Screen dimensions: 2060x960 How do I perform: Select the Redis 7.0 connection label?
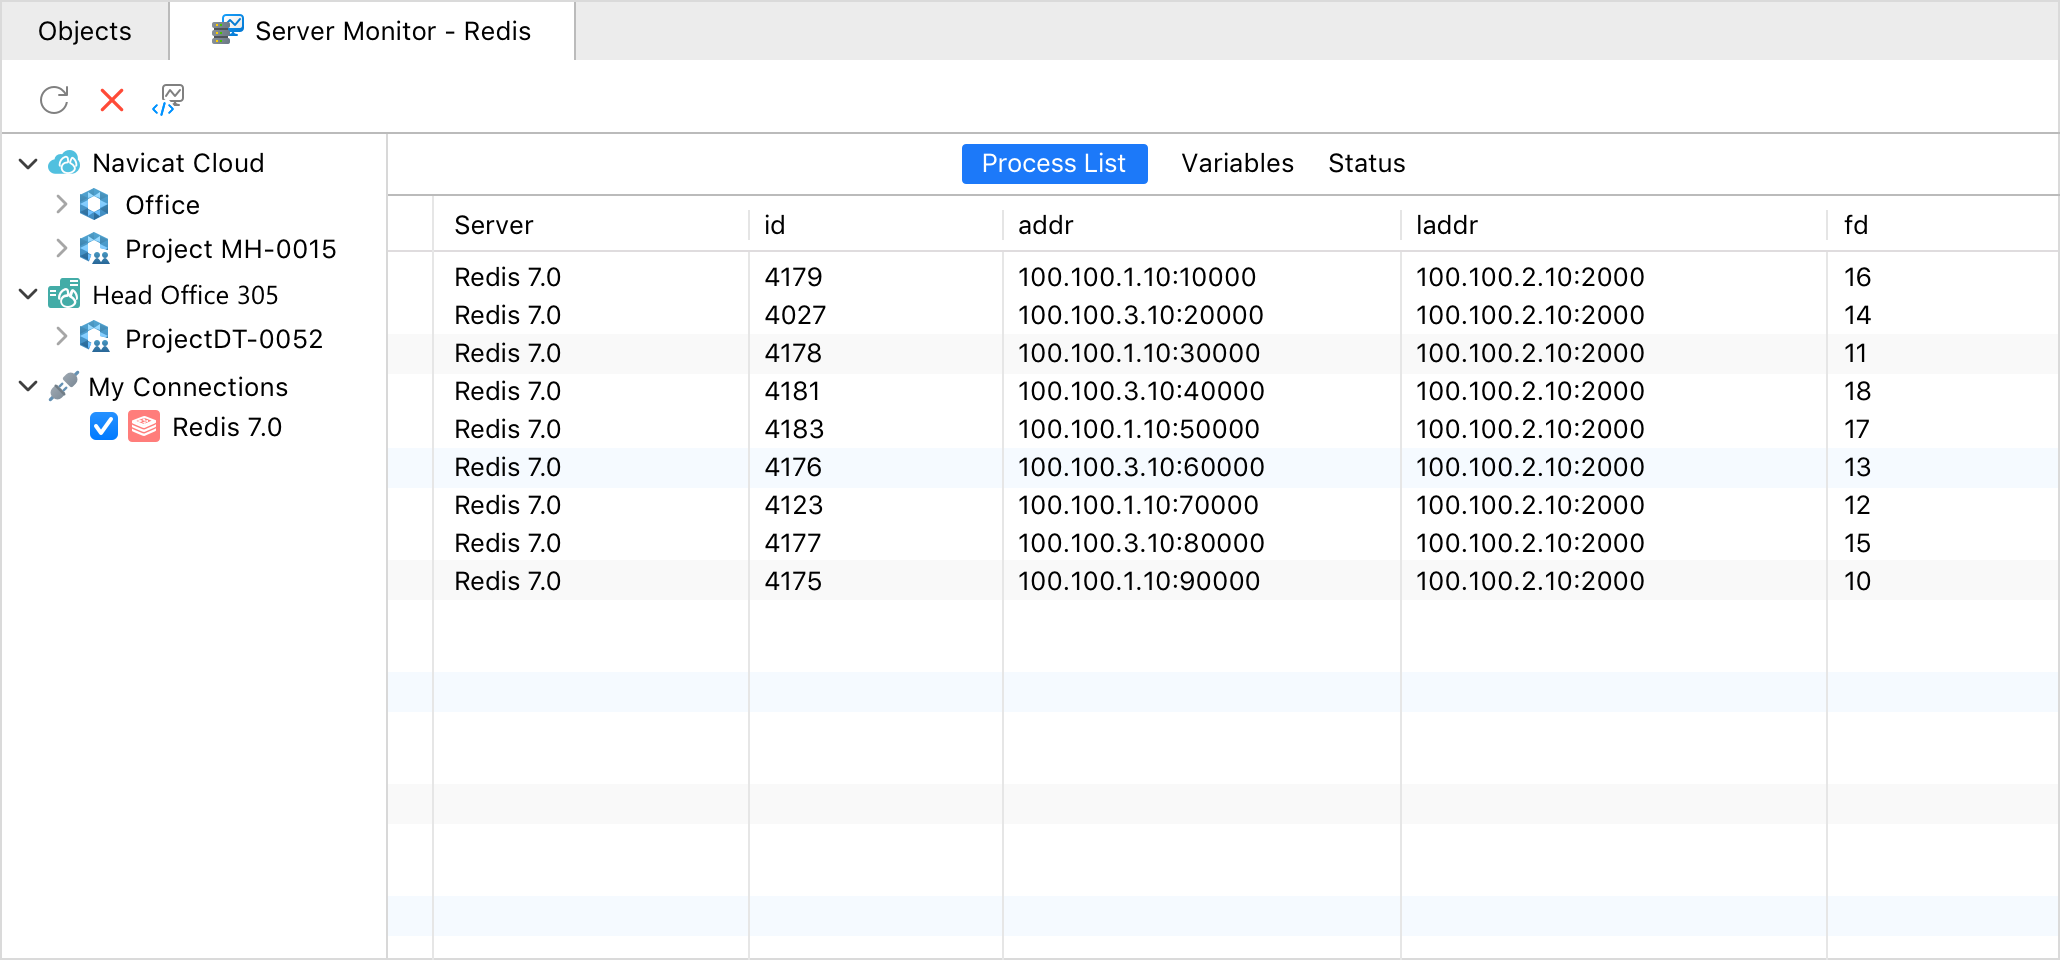[227, 427]
